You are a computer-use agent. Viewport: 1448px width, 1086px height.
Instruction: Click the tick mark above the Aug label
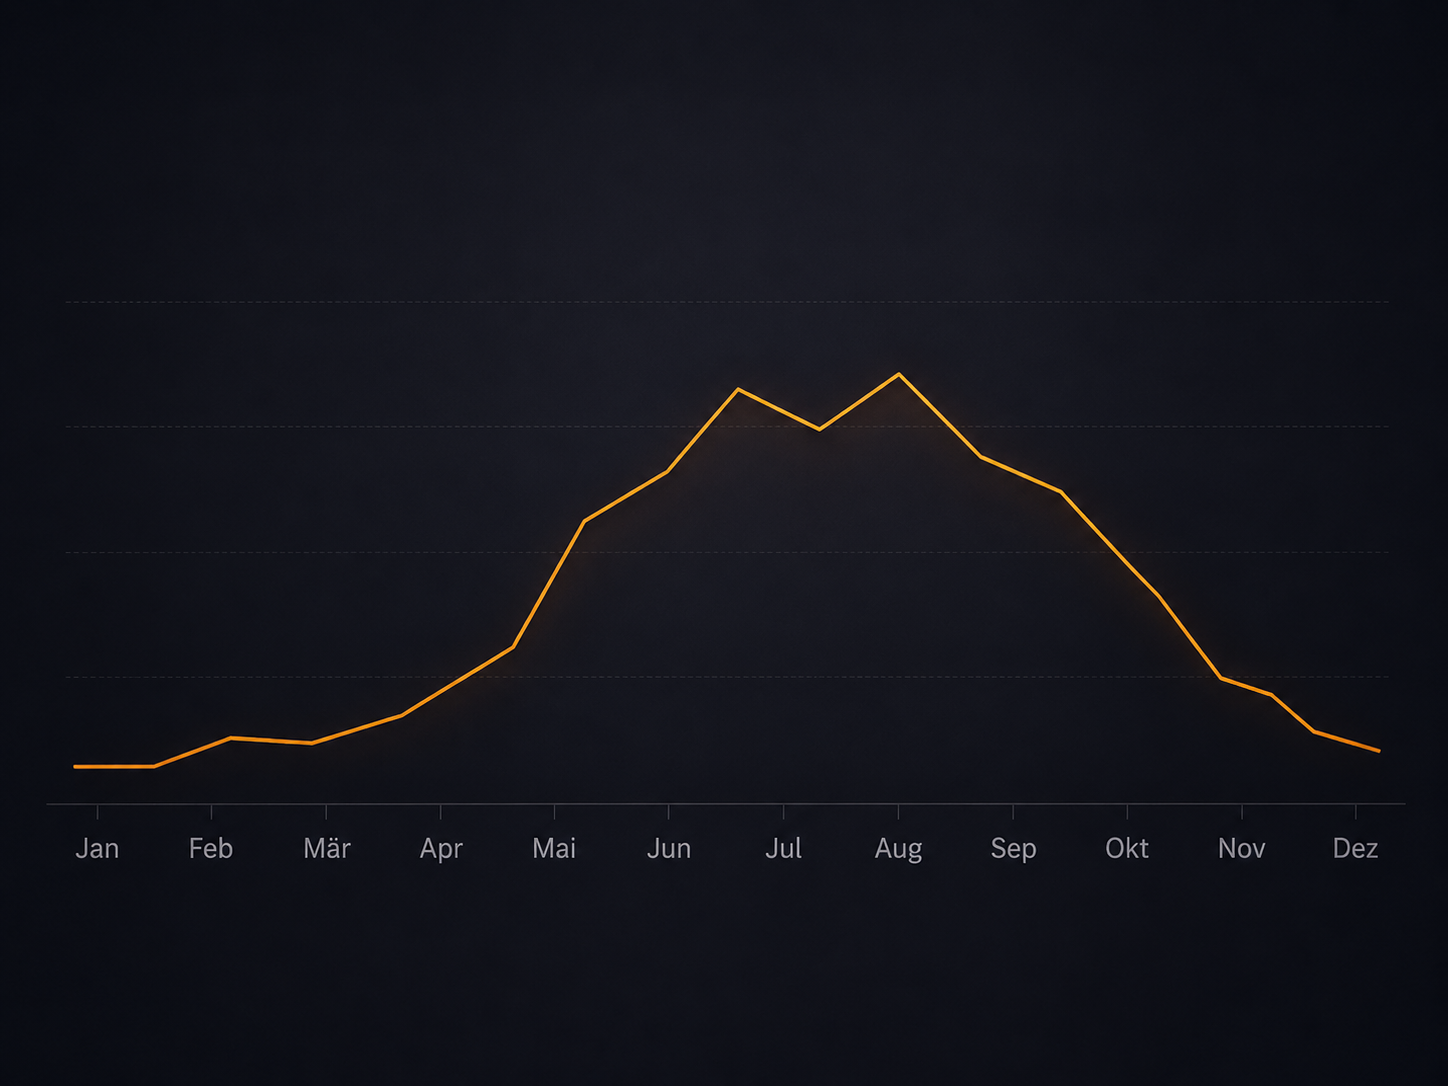pos(898,811)
